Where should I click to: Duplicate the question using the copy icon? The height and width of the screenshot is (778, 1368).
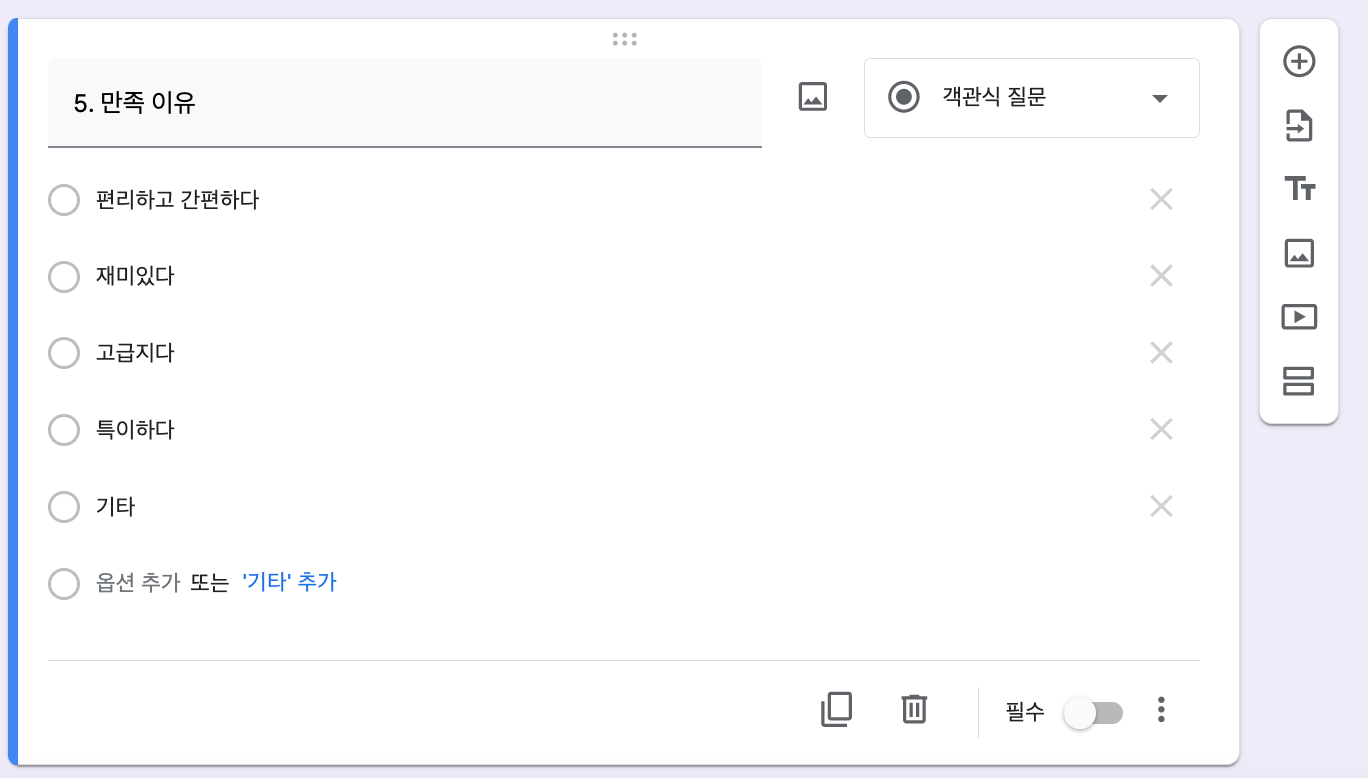click(x=836, y=709)
